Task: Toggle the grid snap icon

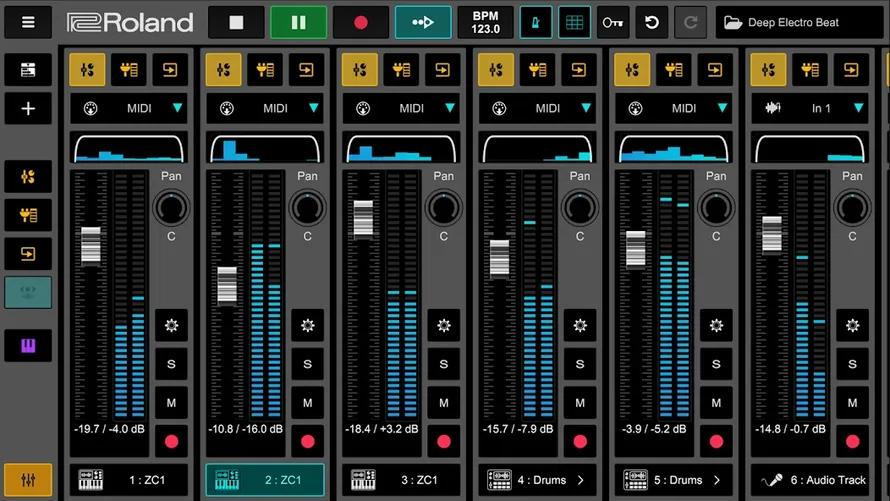Action: [574, 22]
